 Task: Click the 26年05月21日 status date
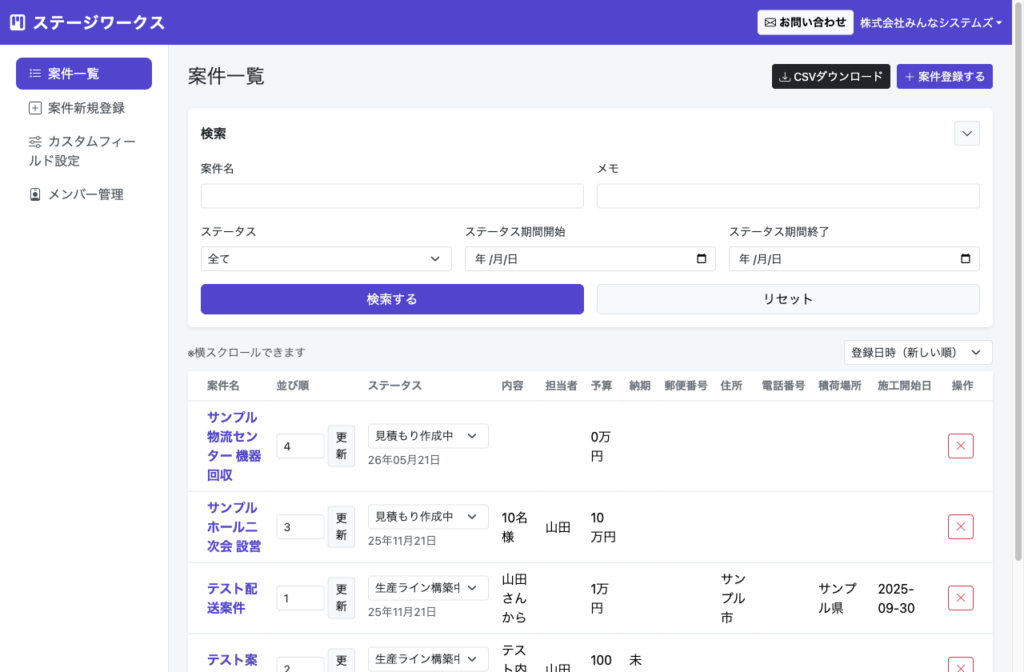[404, 460]
